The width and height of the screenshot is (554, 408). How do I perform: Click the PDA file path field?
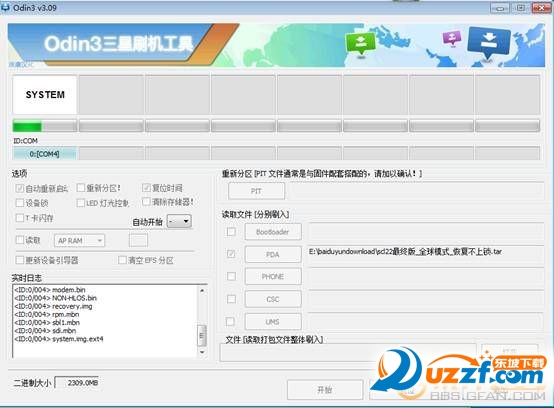tap(426, 254)
